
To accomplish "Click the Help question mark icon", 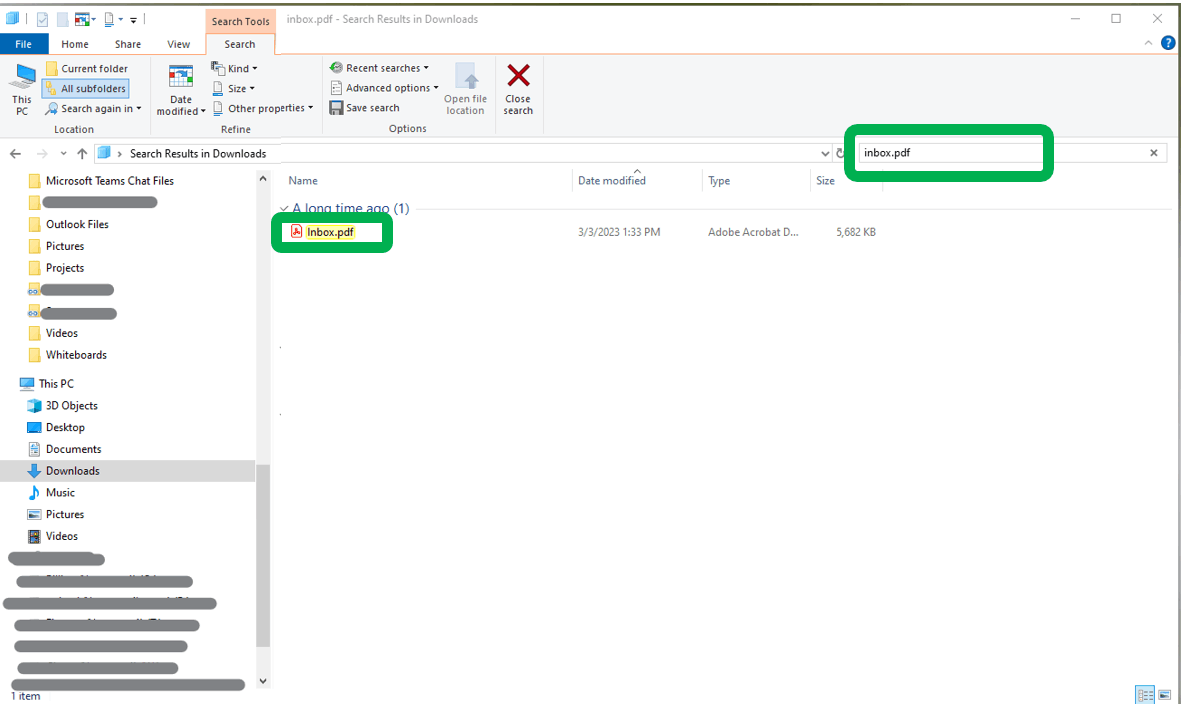I will click(1168, 42).
